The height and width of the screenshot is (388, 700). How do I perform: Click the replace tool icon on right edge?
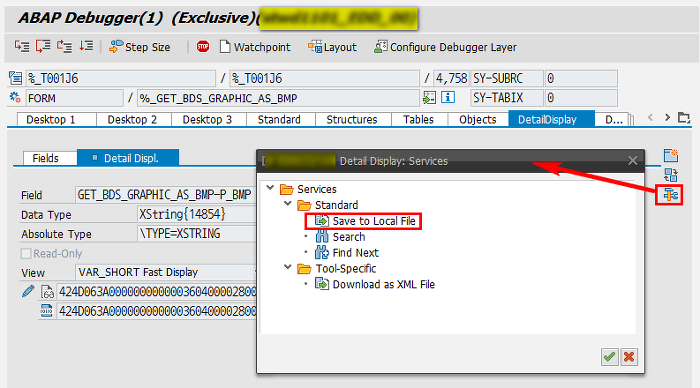click(671, 175)
